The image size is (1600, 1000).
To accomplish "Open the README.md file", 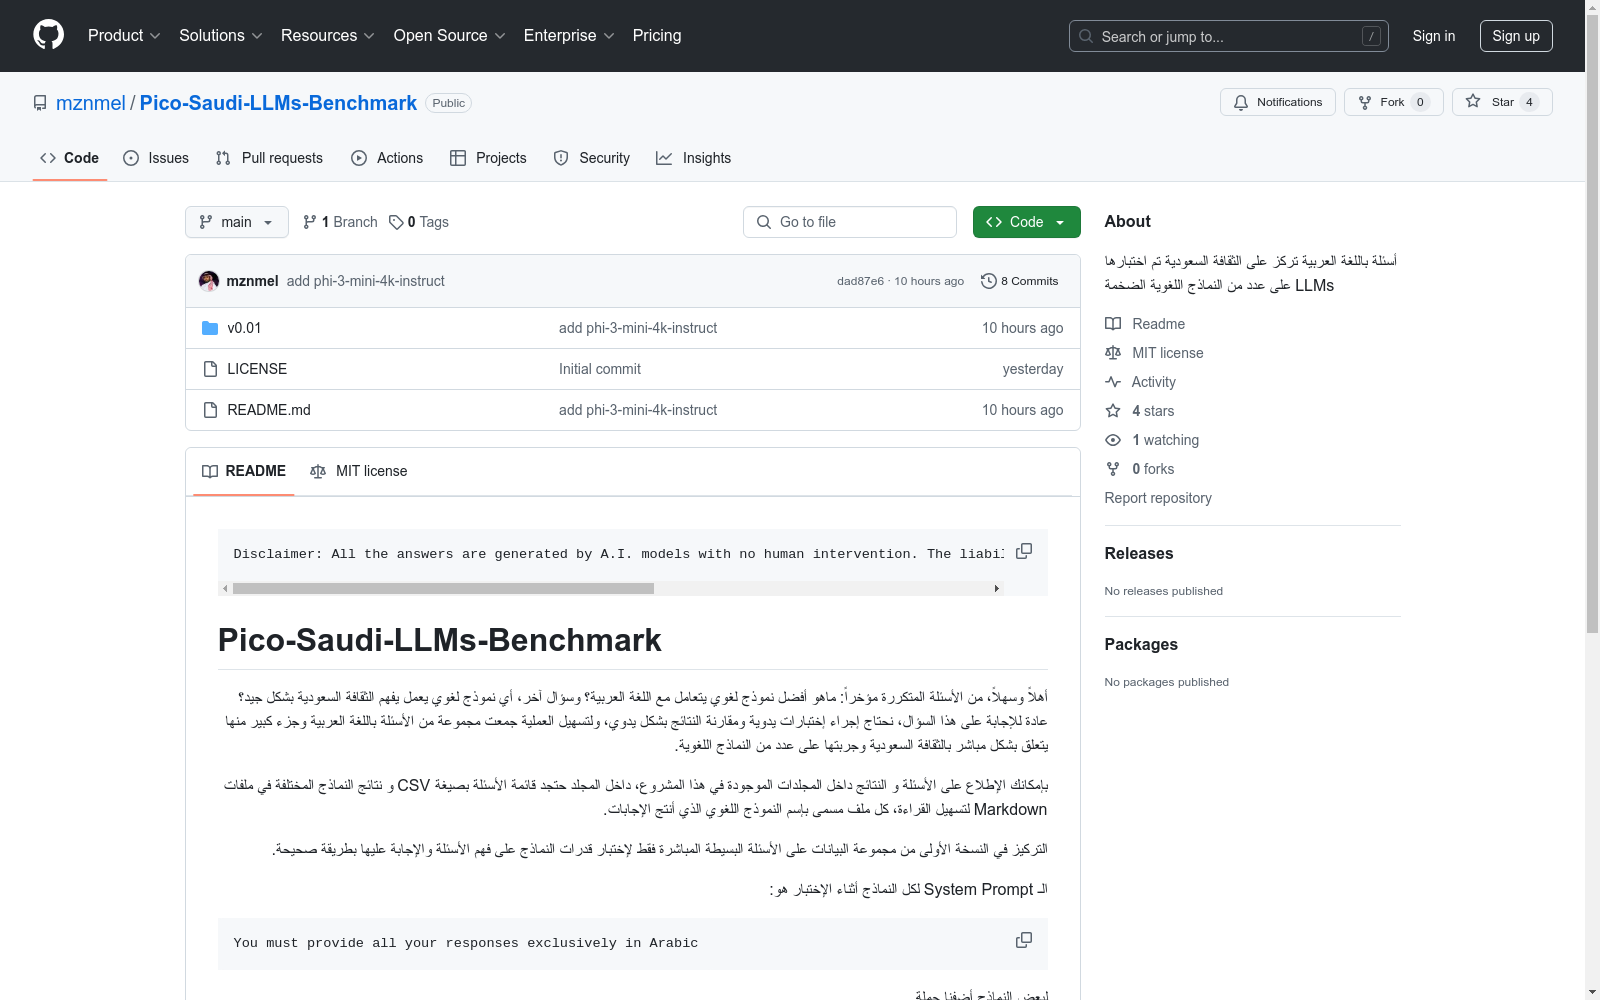I will [x=269, y=410].
